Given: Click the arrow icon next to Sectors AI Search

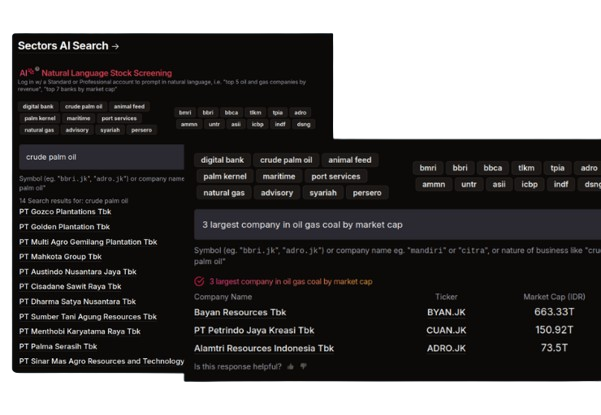Looking at the screenshot, I should [115, 46].
